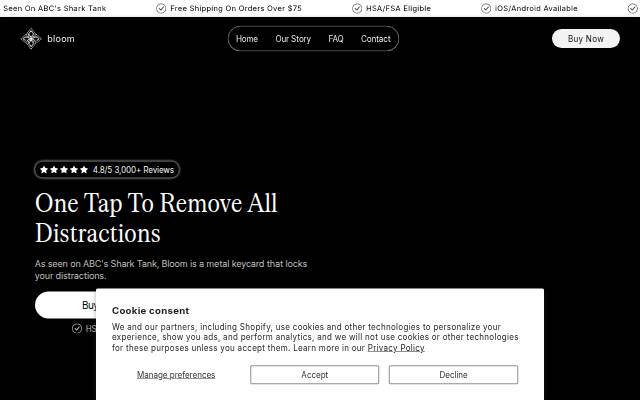Open the Home nav item
Screen dimensions: 640x400
click(x=247, y=39)
